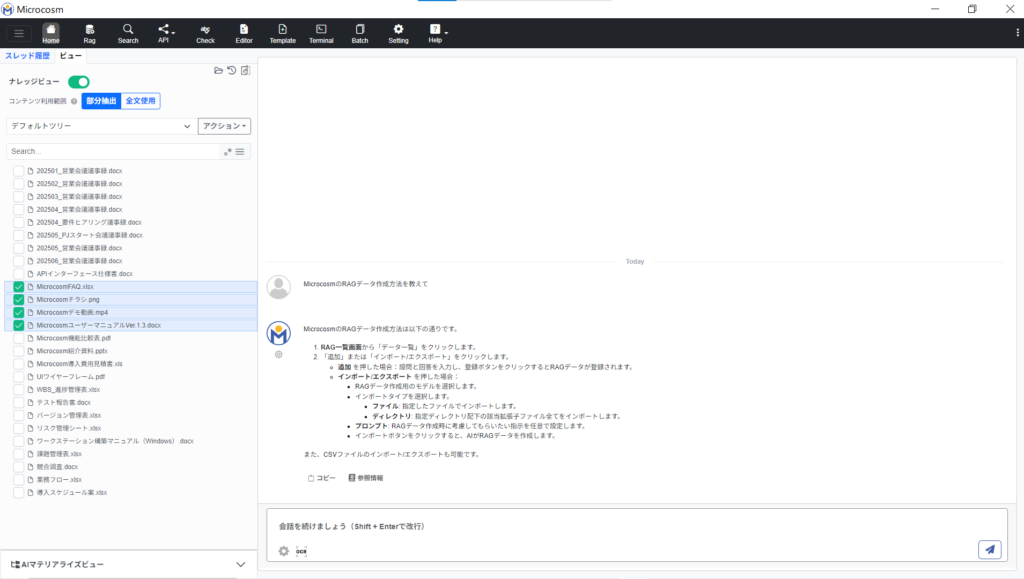Image resolution: width=1024 pixels, height=579 pixels.
Task: Click the file tree Search field
Action: point(114,151)
